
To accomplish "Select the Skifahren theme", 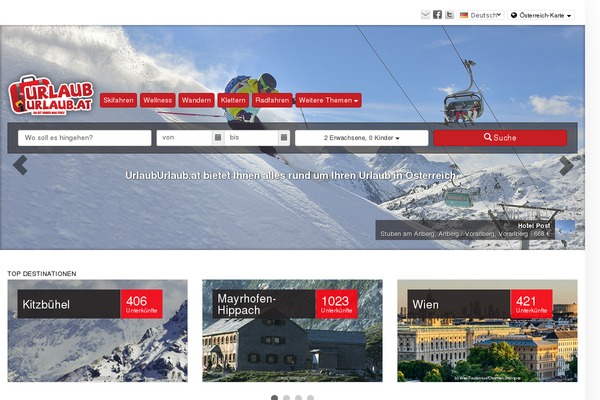I will point(118,100).
